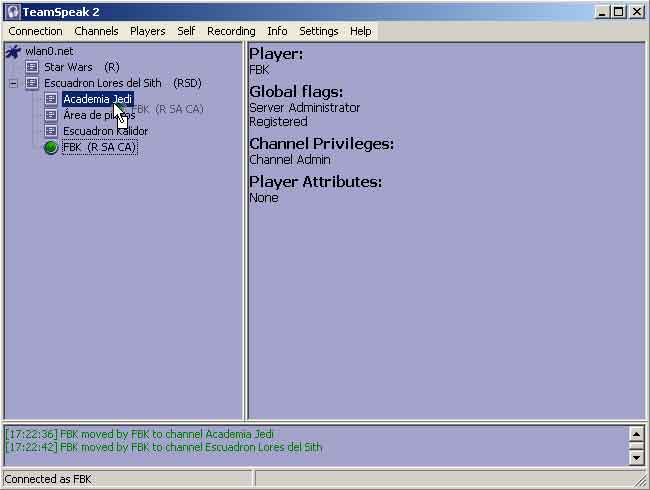650x490 pixels.
Task: Click the 'Server Administrator' flag text
Action: (x=305, y=108)
